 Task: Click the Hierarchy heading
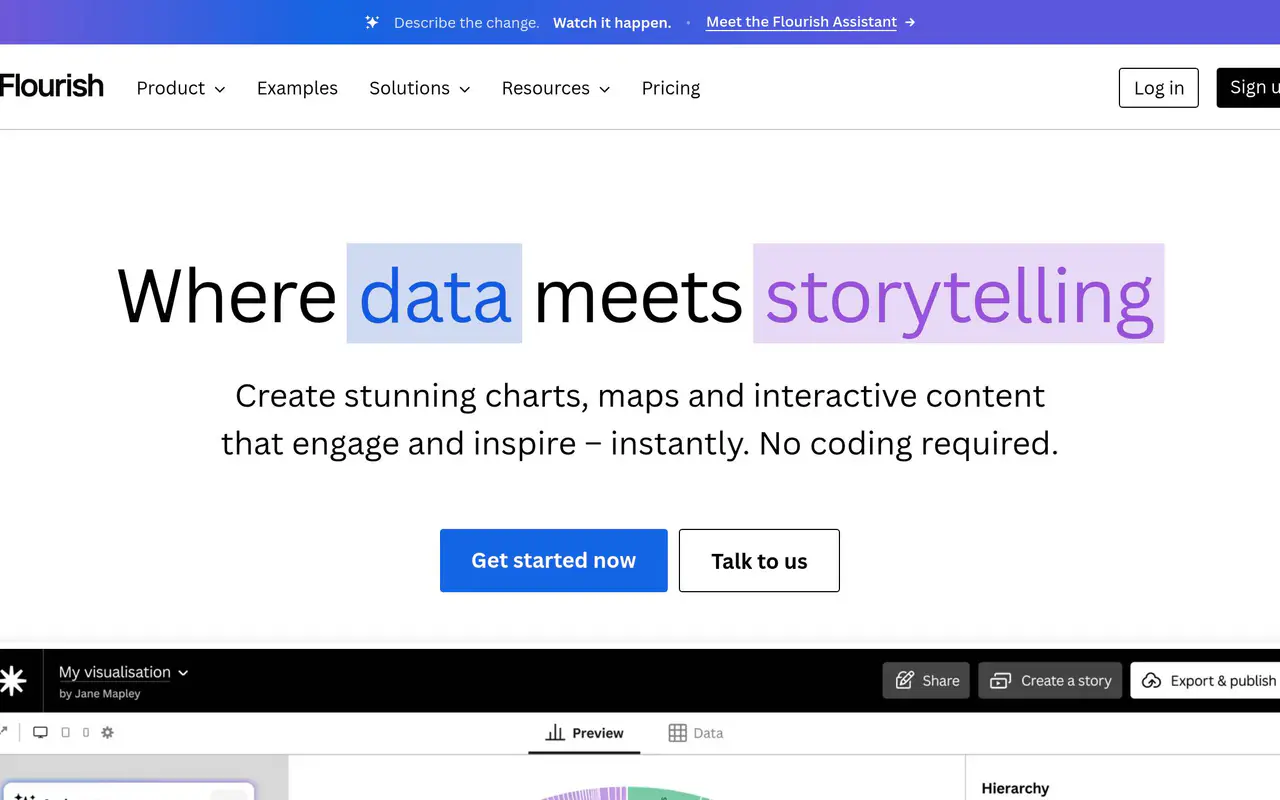pyautogui.click(x=1015, y=789)
